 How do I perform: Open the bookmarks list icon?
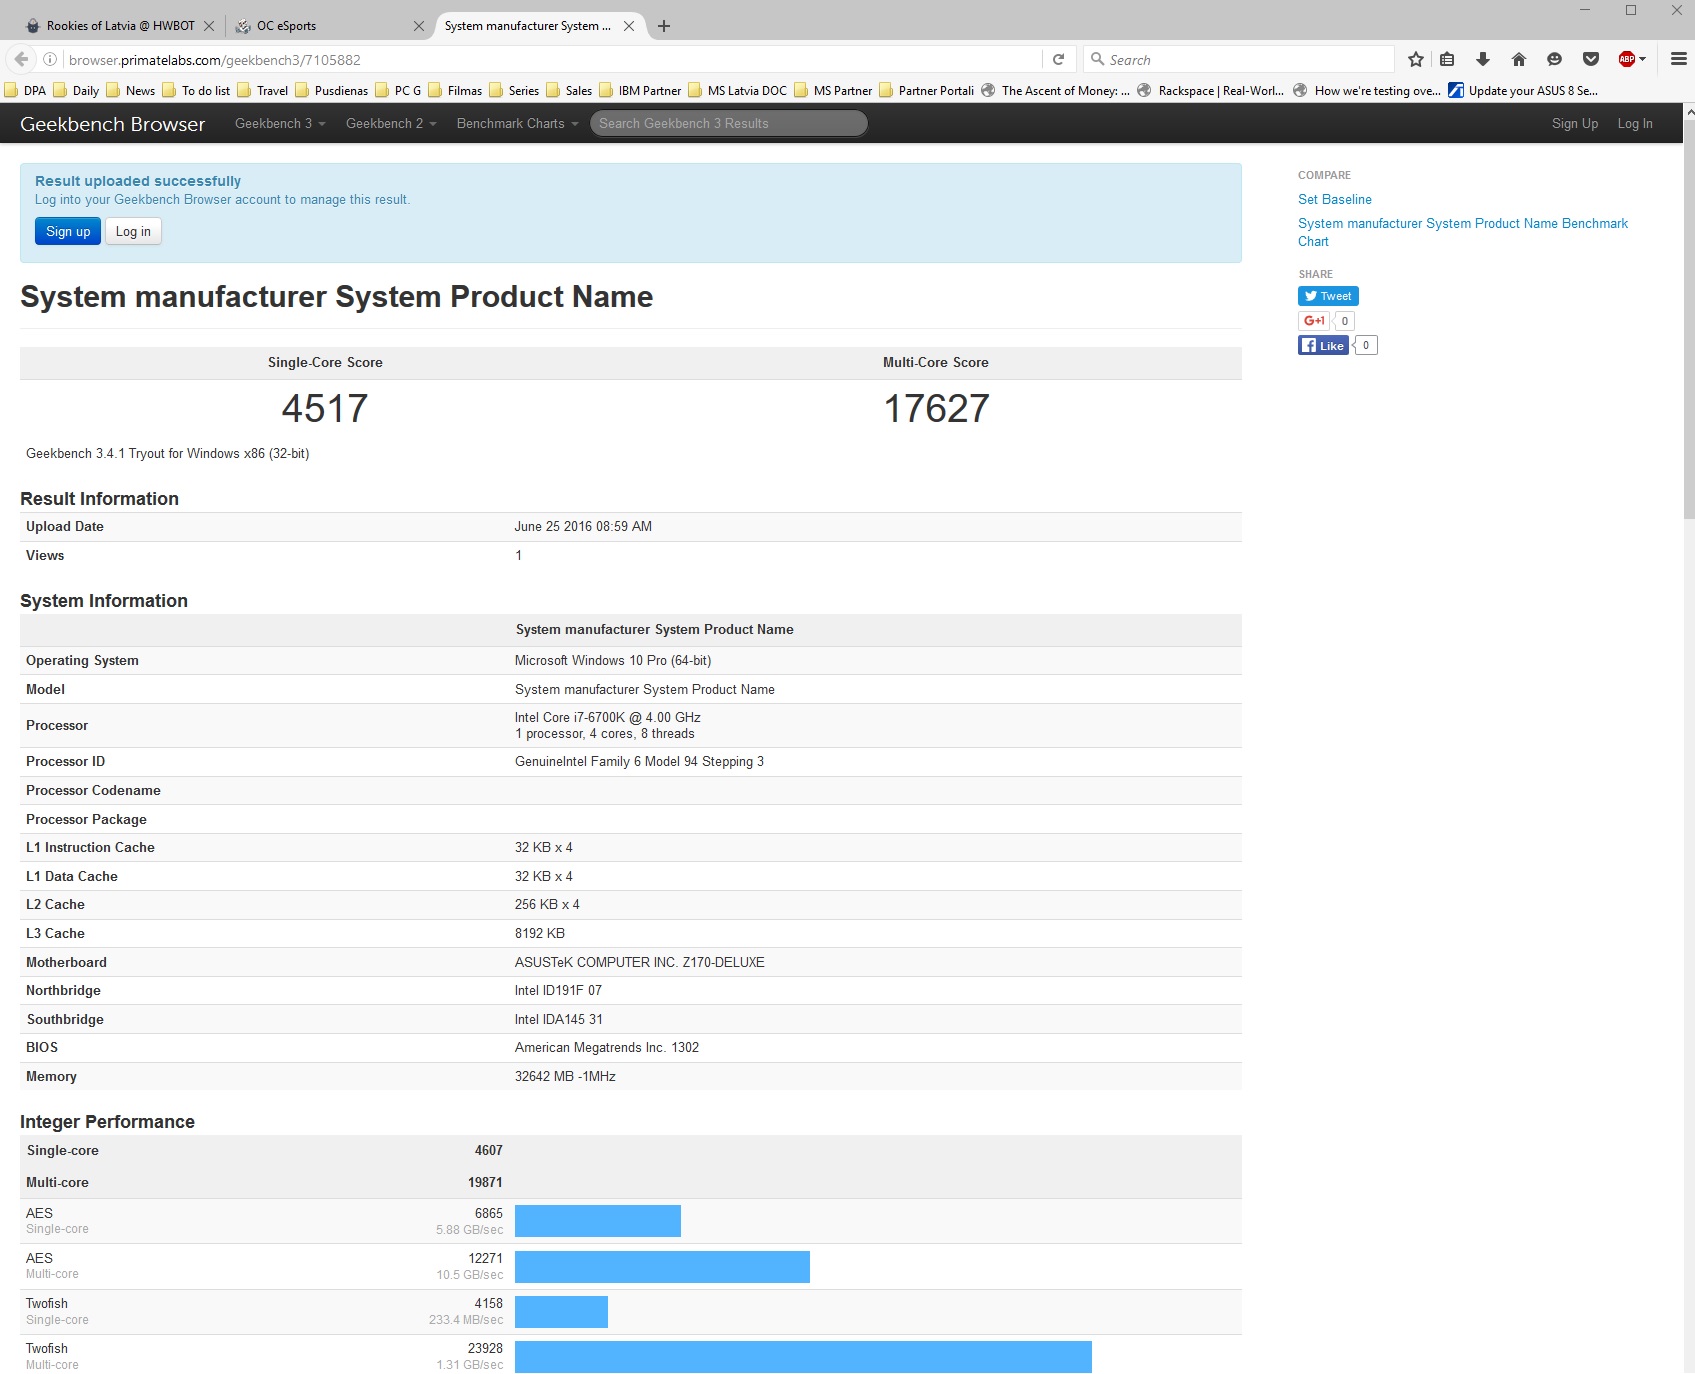(x=1447, y=59)
